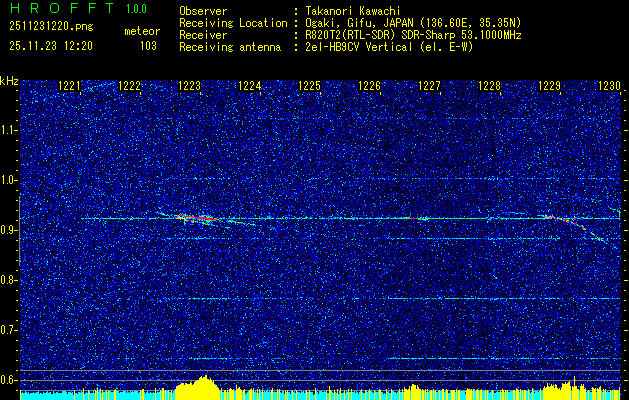
Task: Click time marker 1228
Action: [489, 86]
